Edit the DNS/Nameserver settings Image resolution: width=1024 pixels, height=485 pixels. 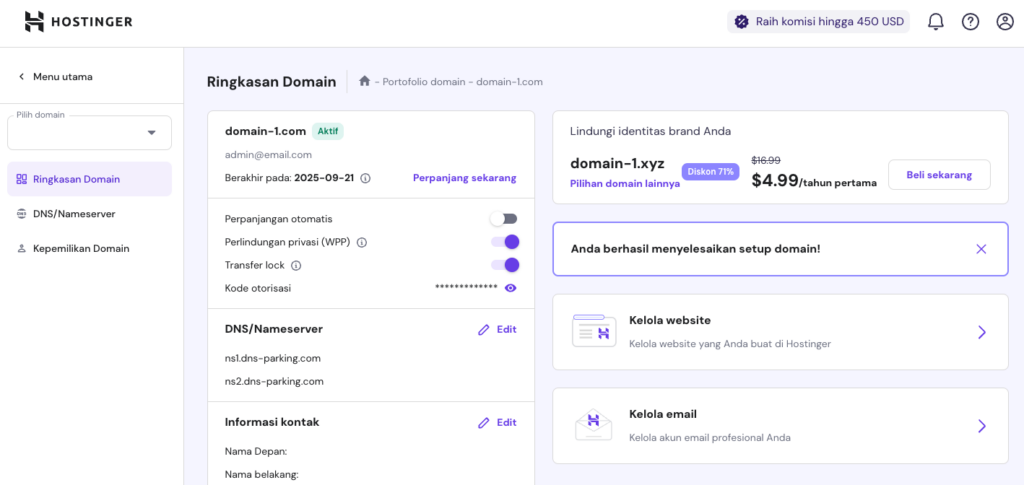(498, 330)
